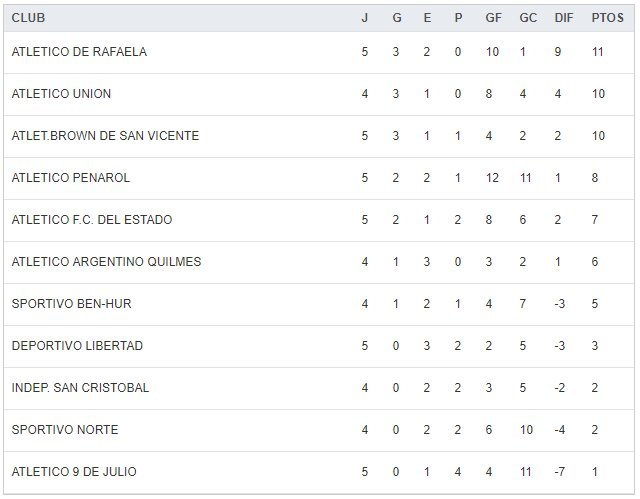Screen dimensions: 640x499
Task: Click Indep. San Cristobal club name
Action: [80, 388]
